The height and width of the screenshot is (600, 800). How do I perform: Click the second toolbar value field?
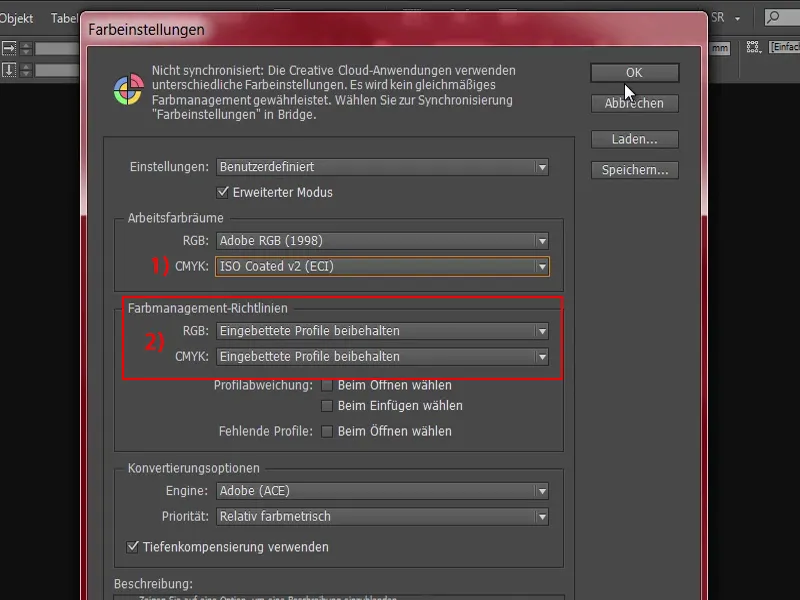pyautogui.click(x=57, y=70)
